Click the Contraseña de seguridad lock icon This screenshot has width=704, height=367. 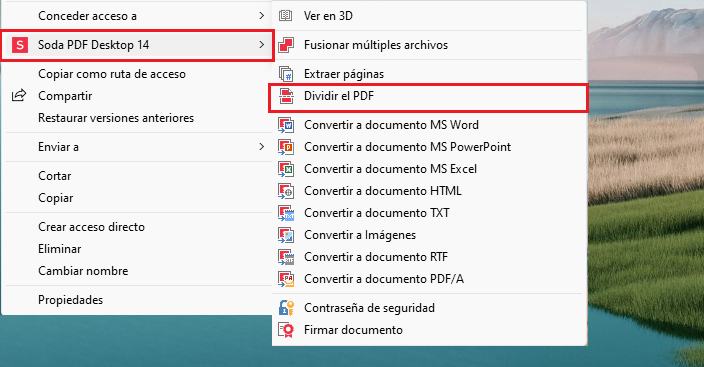pos(286,308)
